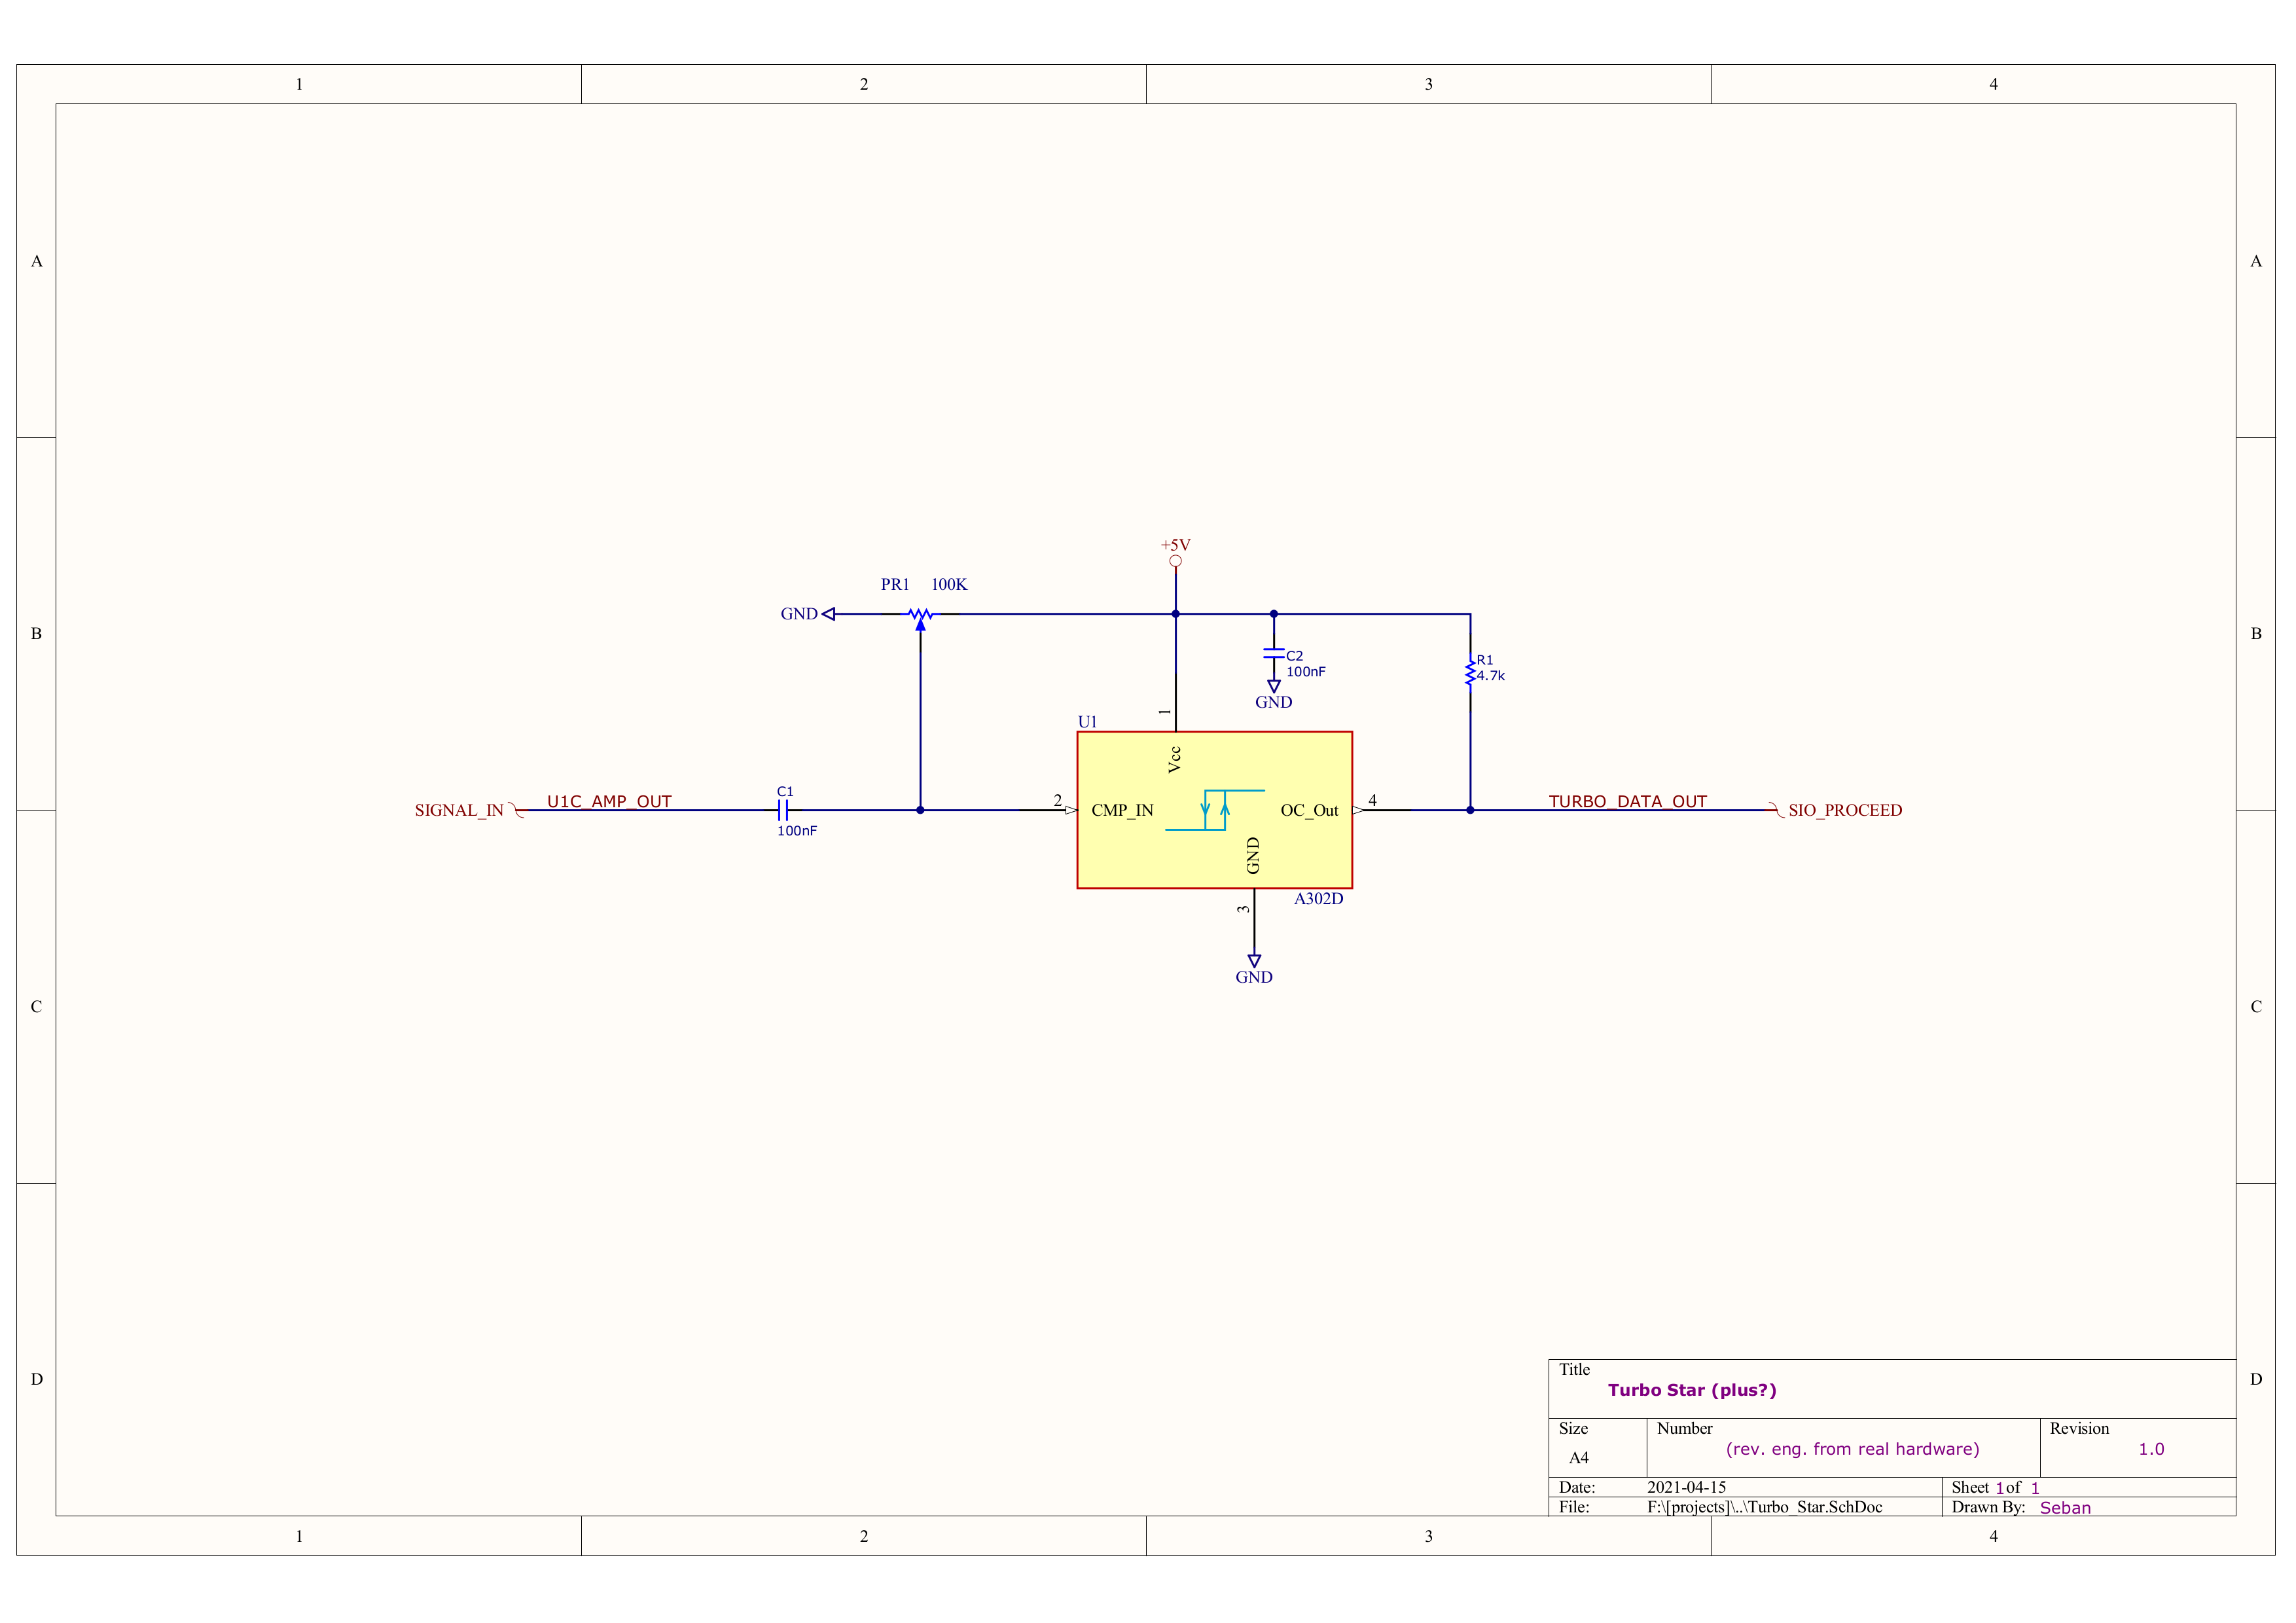The image size is (2296, 1623).
Task: Click pin number 4 near OC_Out
Action: point(1372,800)
